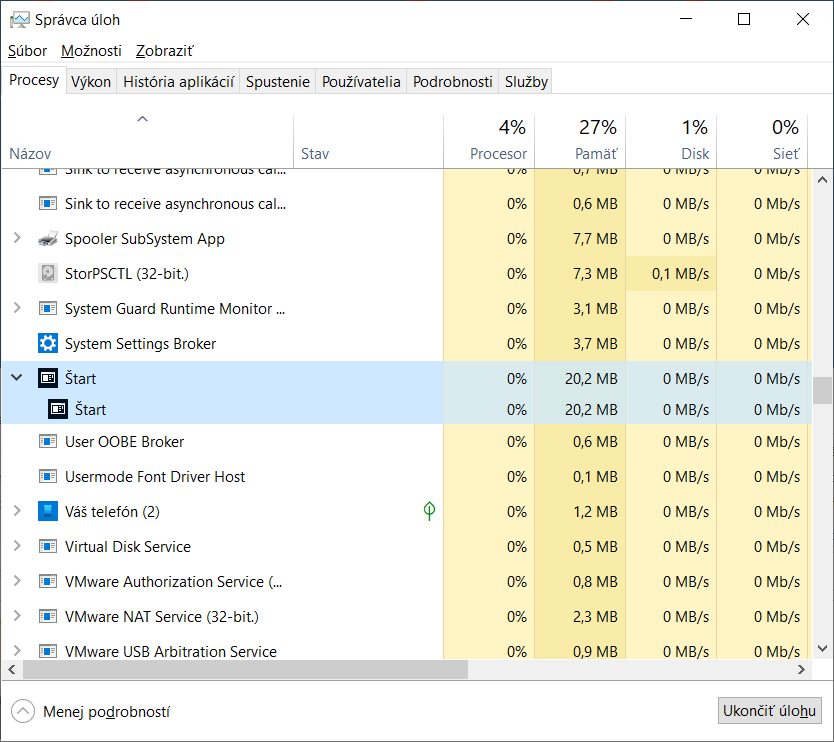Expand the VMware NAT Service entry
Screen dimensions: 834x742
pos(16,617)
